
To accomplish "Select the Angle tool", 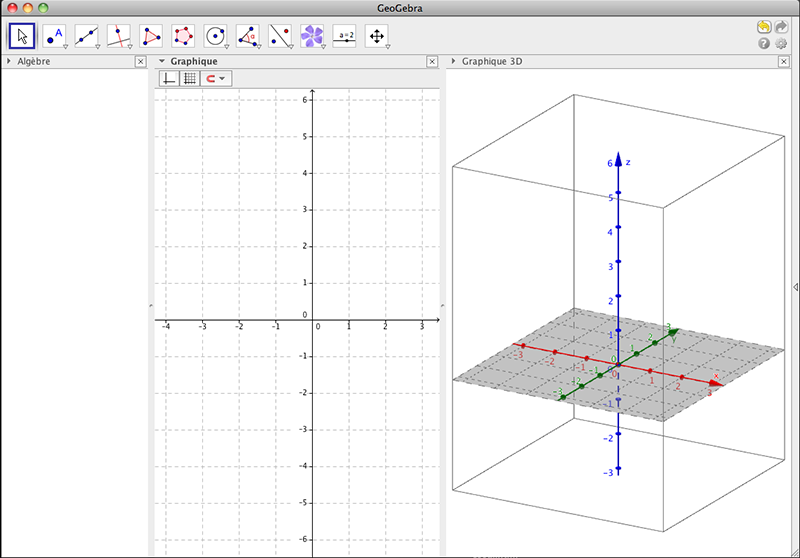I will pos(248,36).
